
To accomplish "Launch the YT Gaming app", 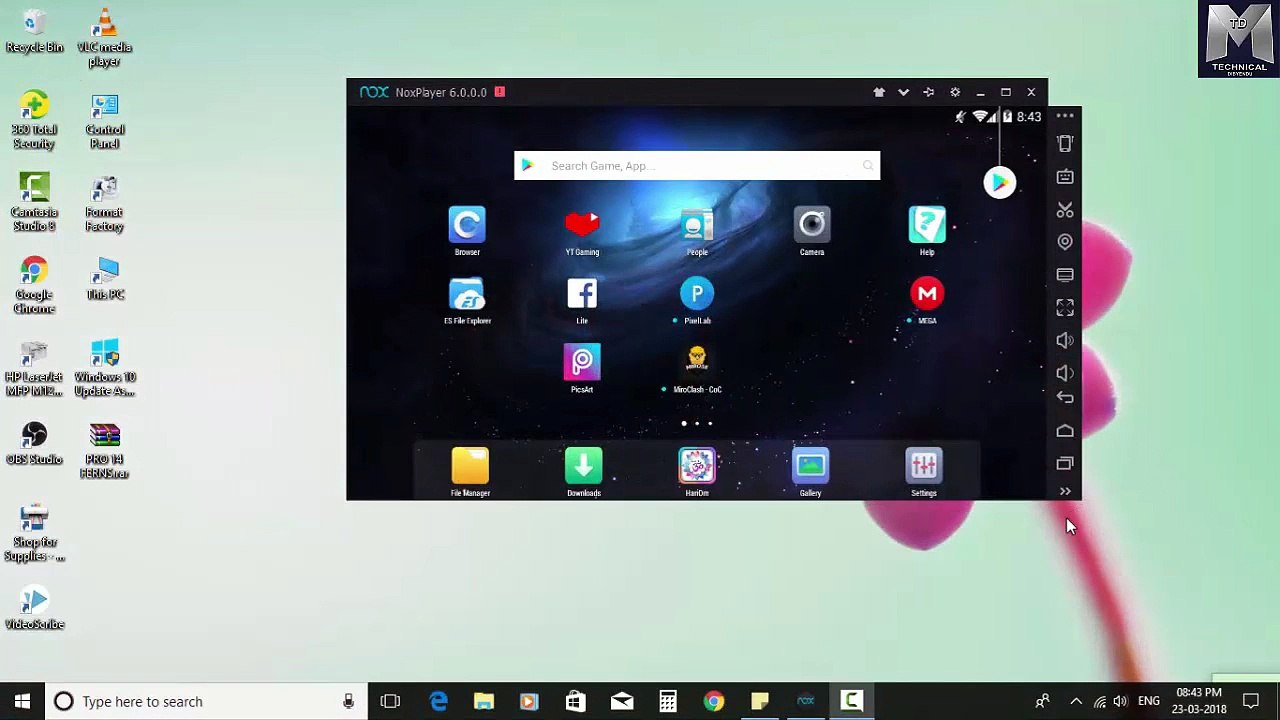I will pos(582,226).
